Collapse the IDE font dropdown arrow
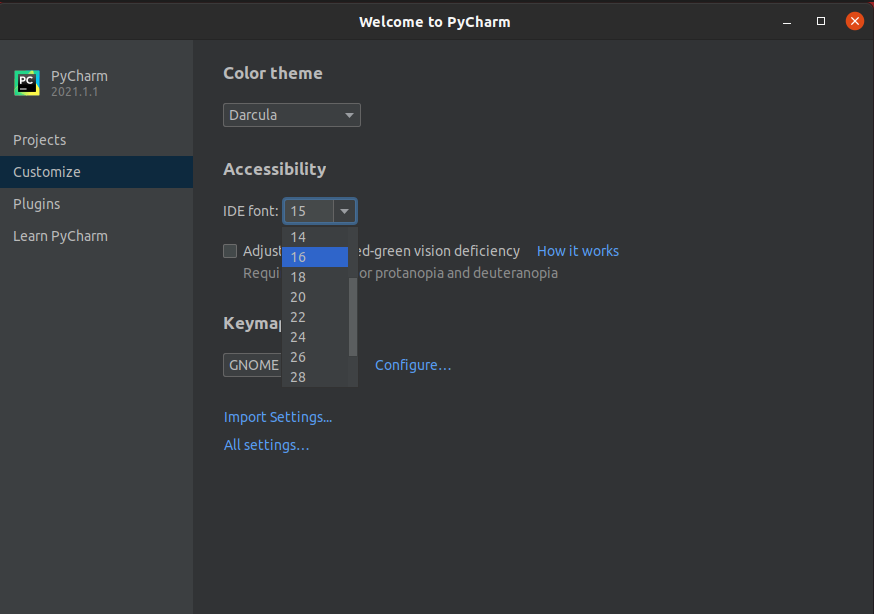This screenshot has height=614, width=874. (x=344, y=211)
